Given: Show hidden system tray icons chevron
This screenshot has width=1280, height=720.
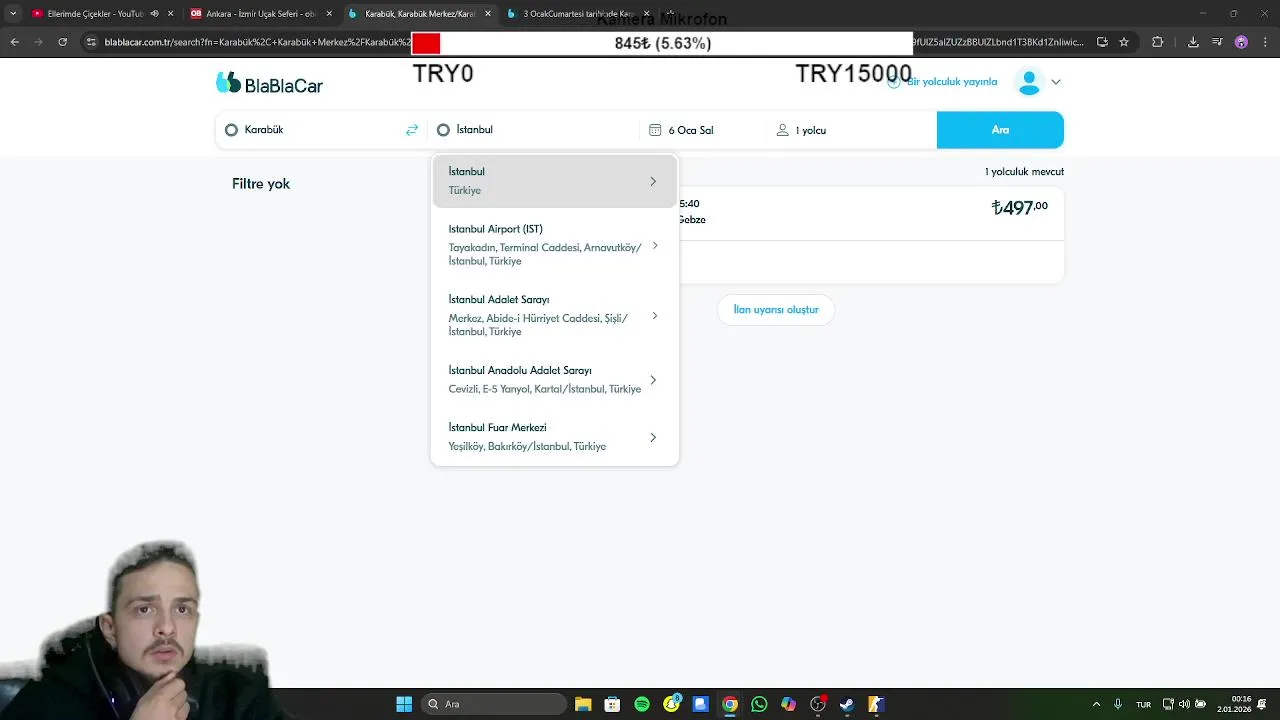Looking at the screenshot, I should 1096,704.
